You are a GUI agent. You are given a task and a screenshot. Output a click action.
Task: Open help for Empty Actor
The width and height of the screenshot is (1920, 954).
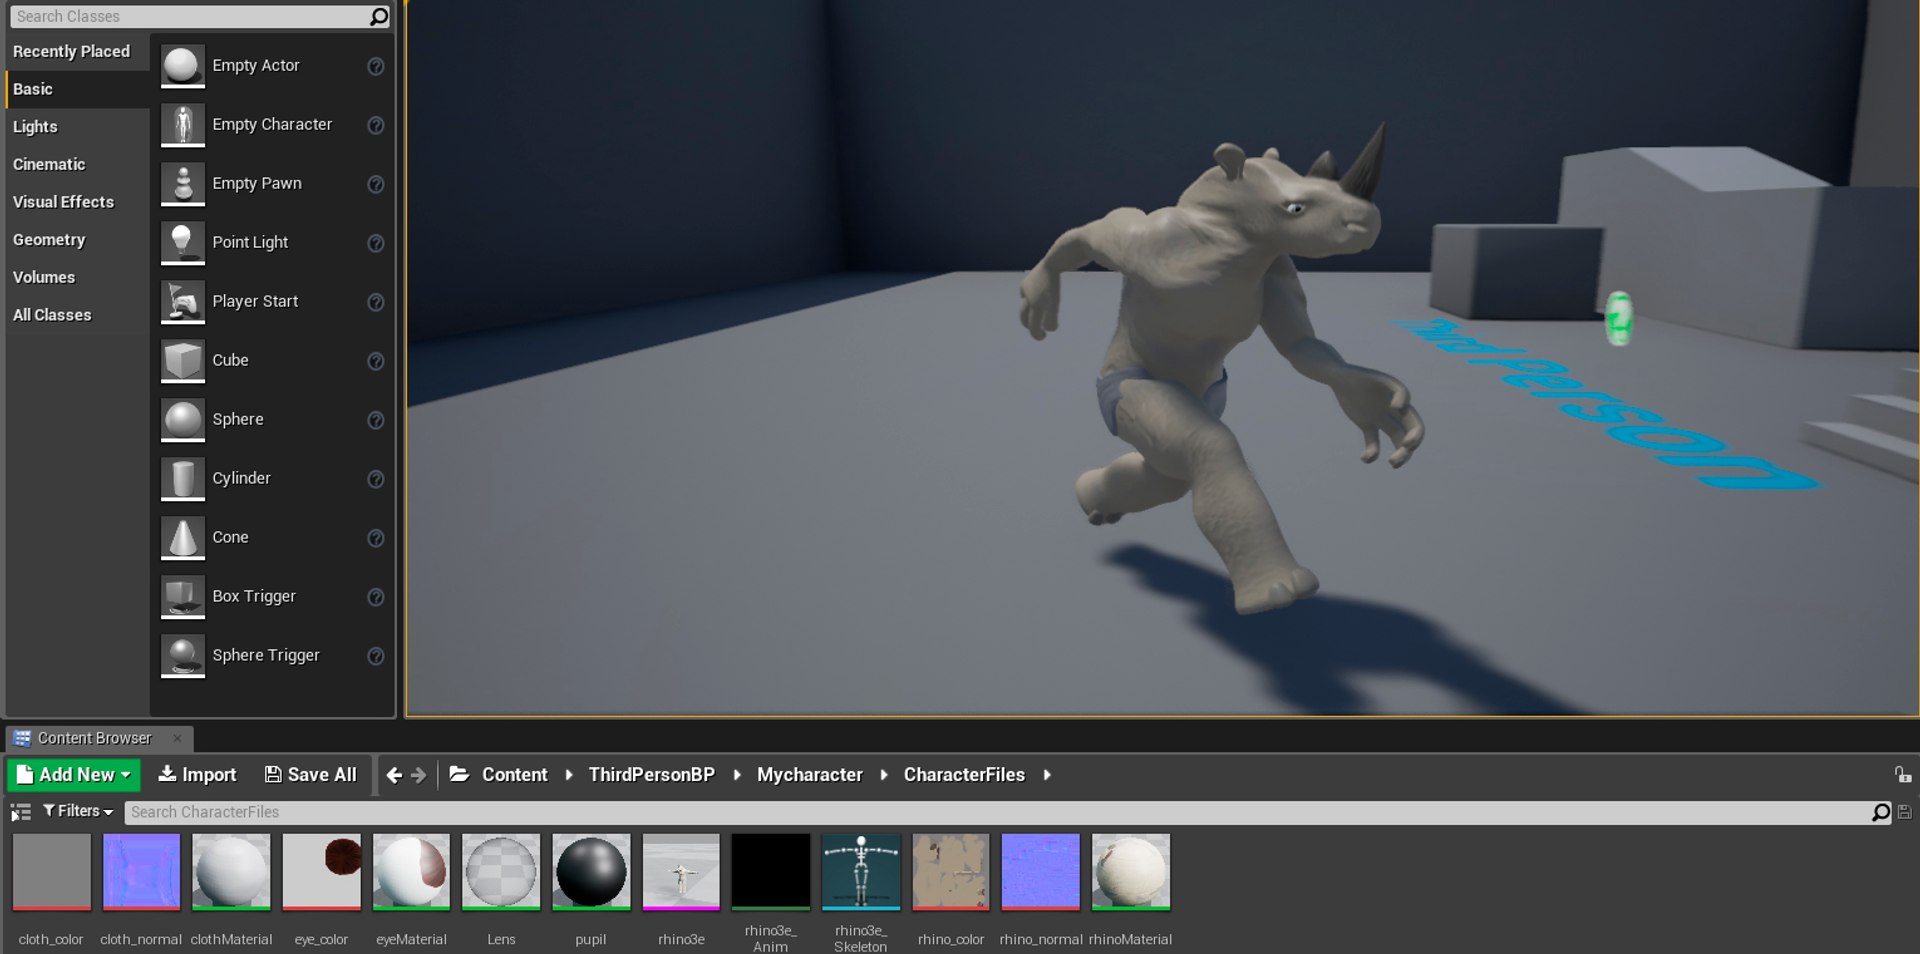(376, 66)
